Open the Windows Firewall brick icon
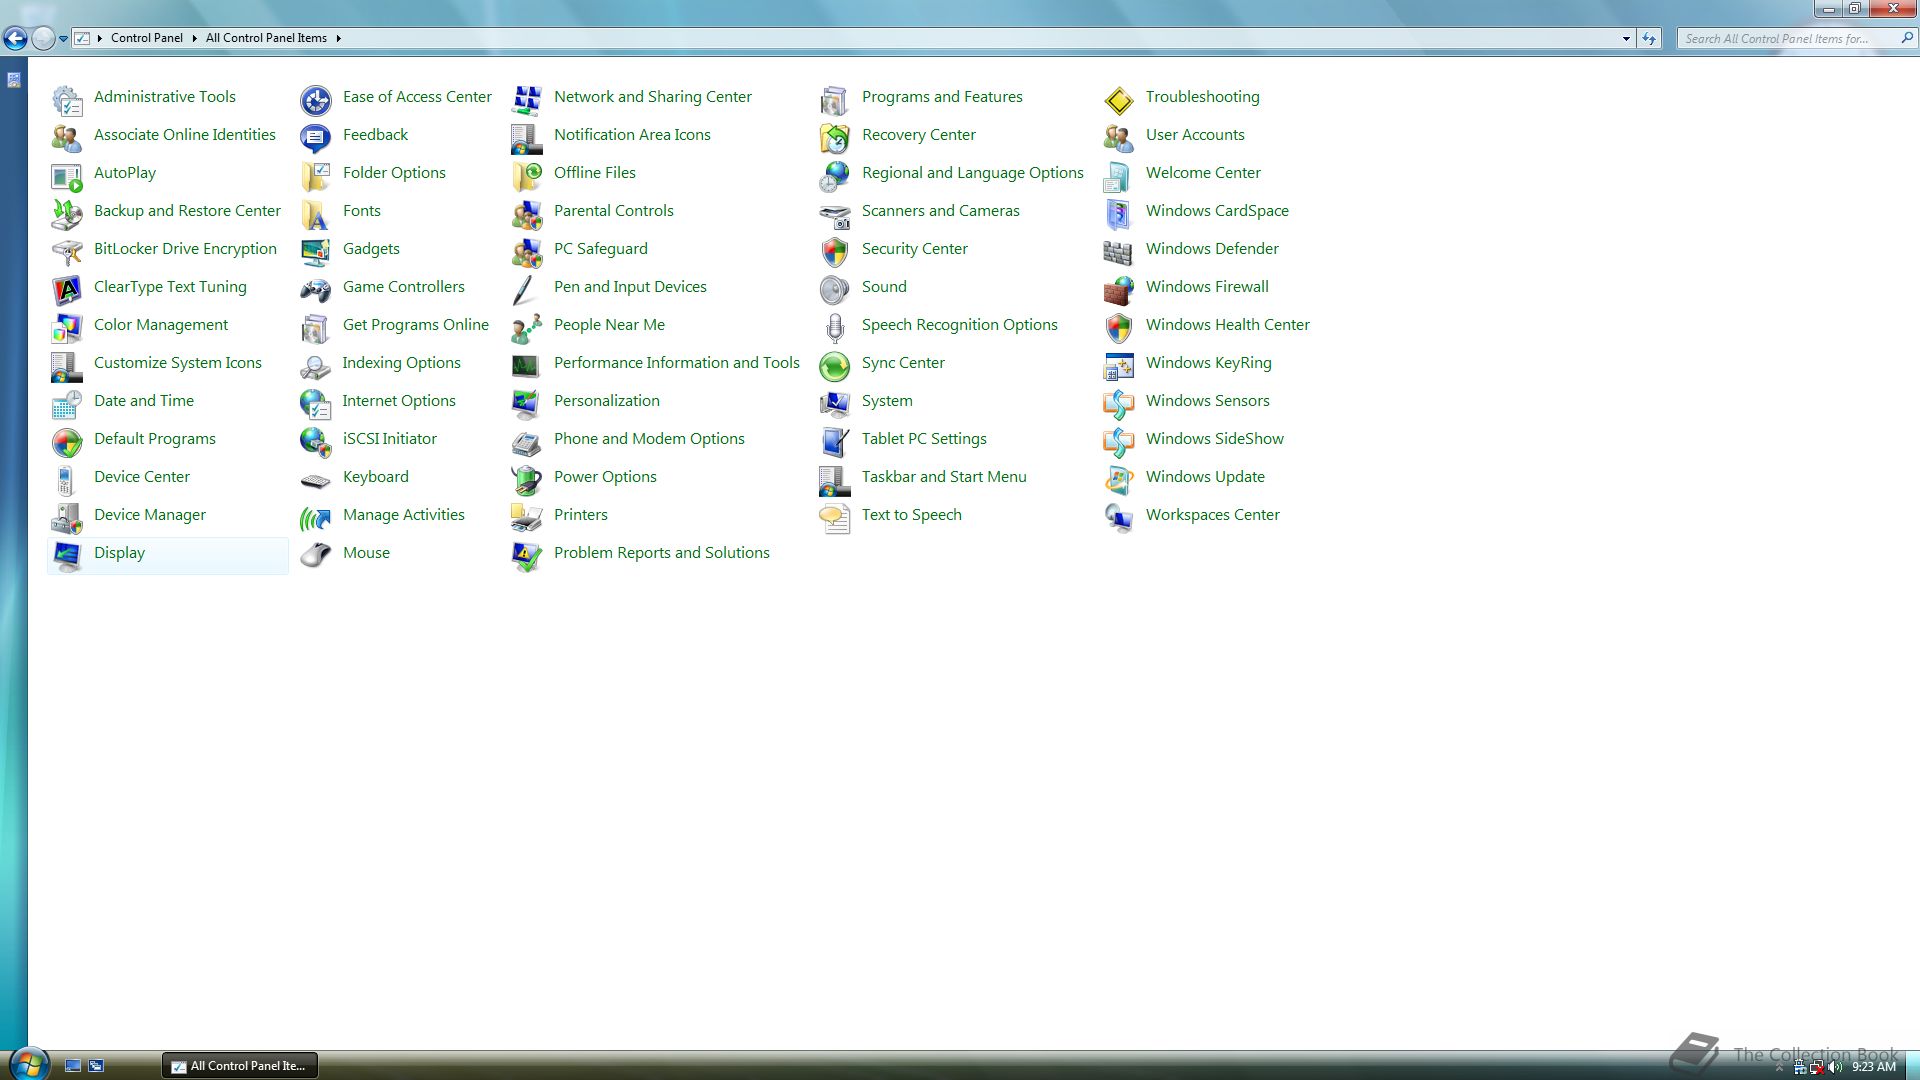Screen dimensions: 1920x1080 pyautogui.click(x=1119, y=289)
